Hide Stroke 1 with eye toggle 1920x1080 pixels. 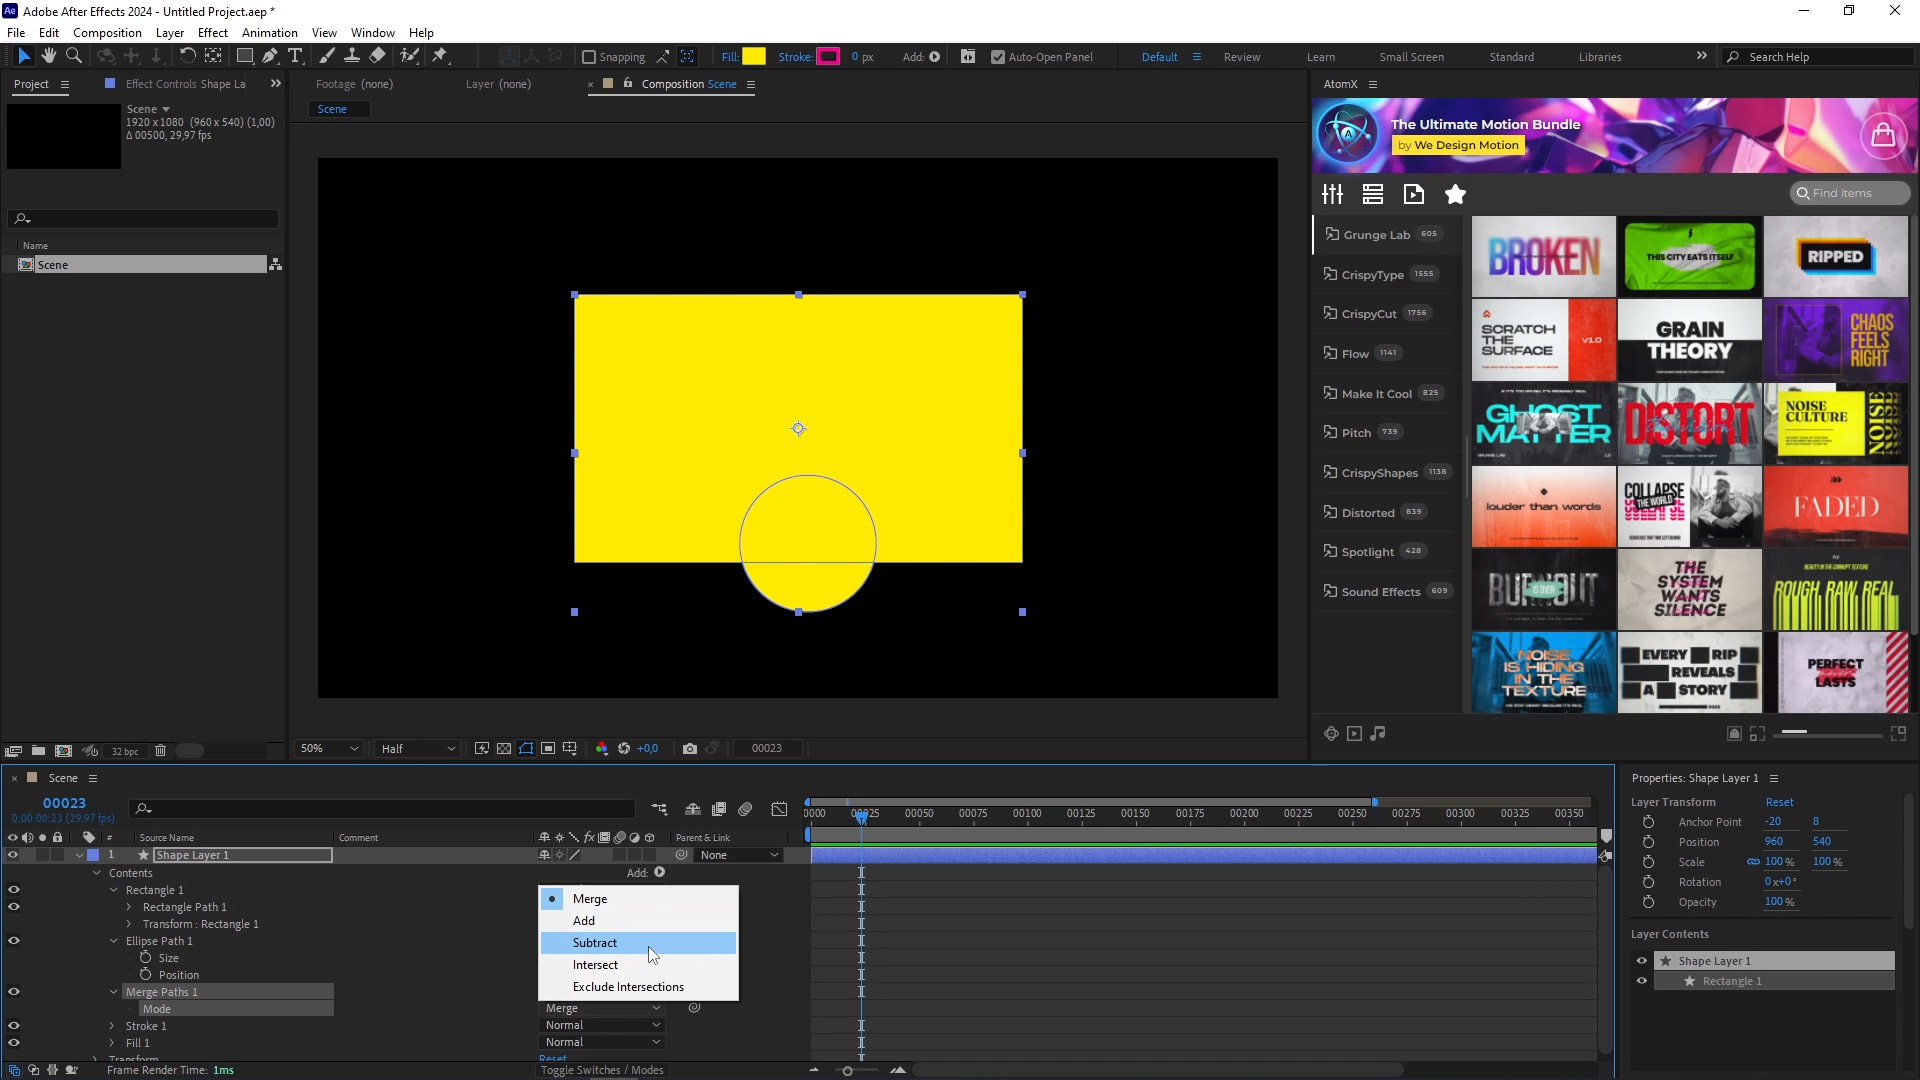[14, 1026]
